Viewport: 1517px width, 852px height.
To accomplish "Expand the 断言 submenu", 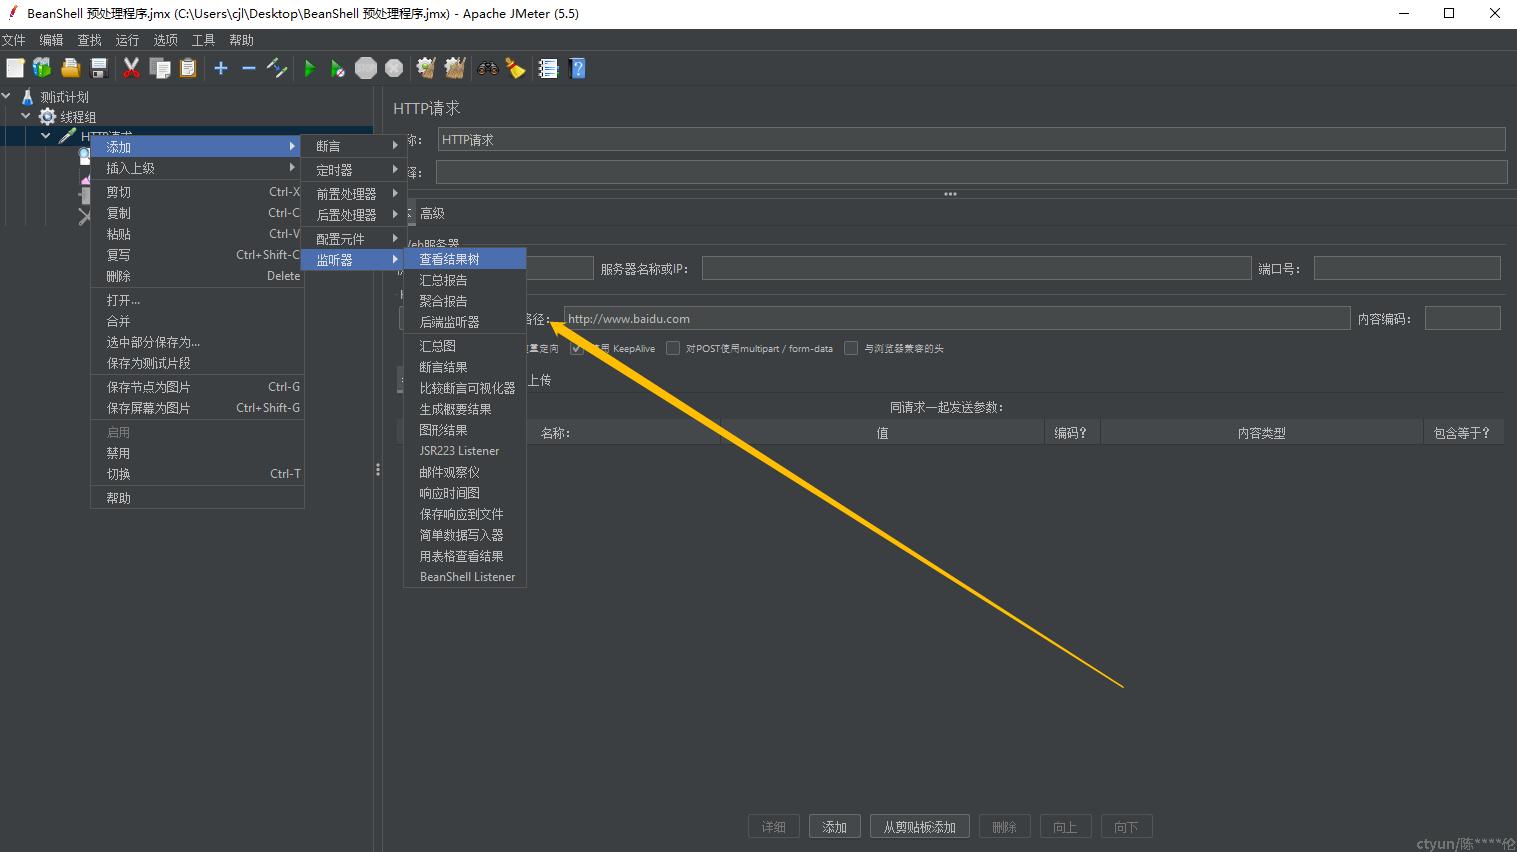I will (354, 146).
